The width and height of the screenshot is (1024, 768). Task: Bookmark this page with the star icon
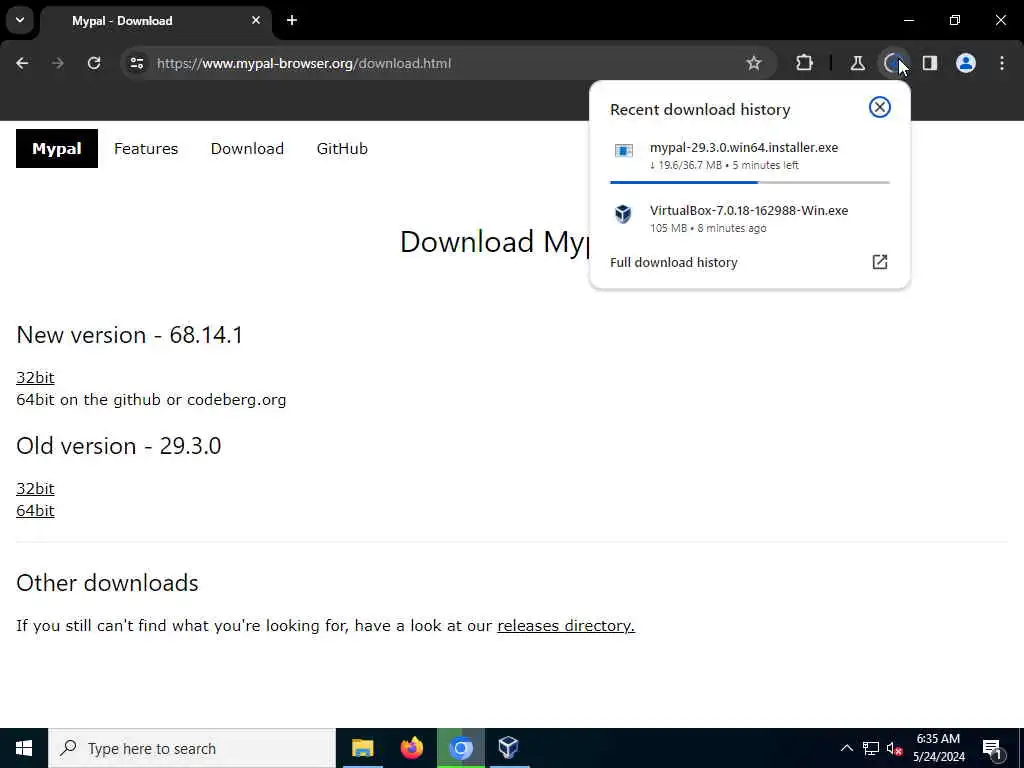pos(754,63)
